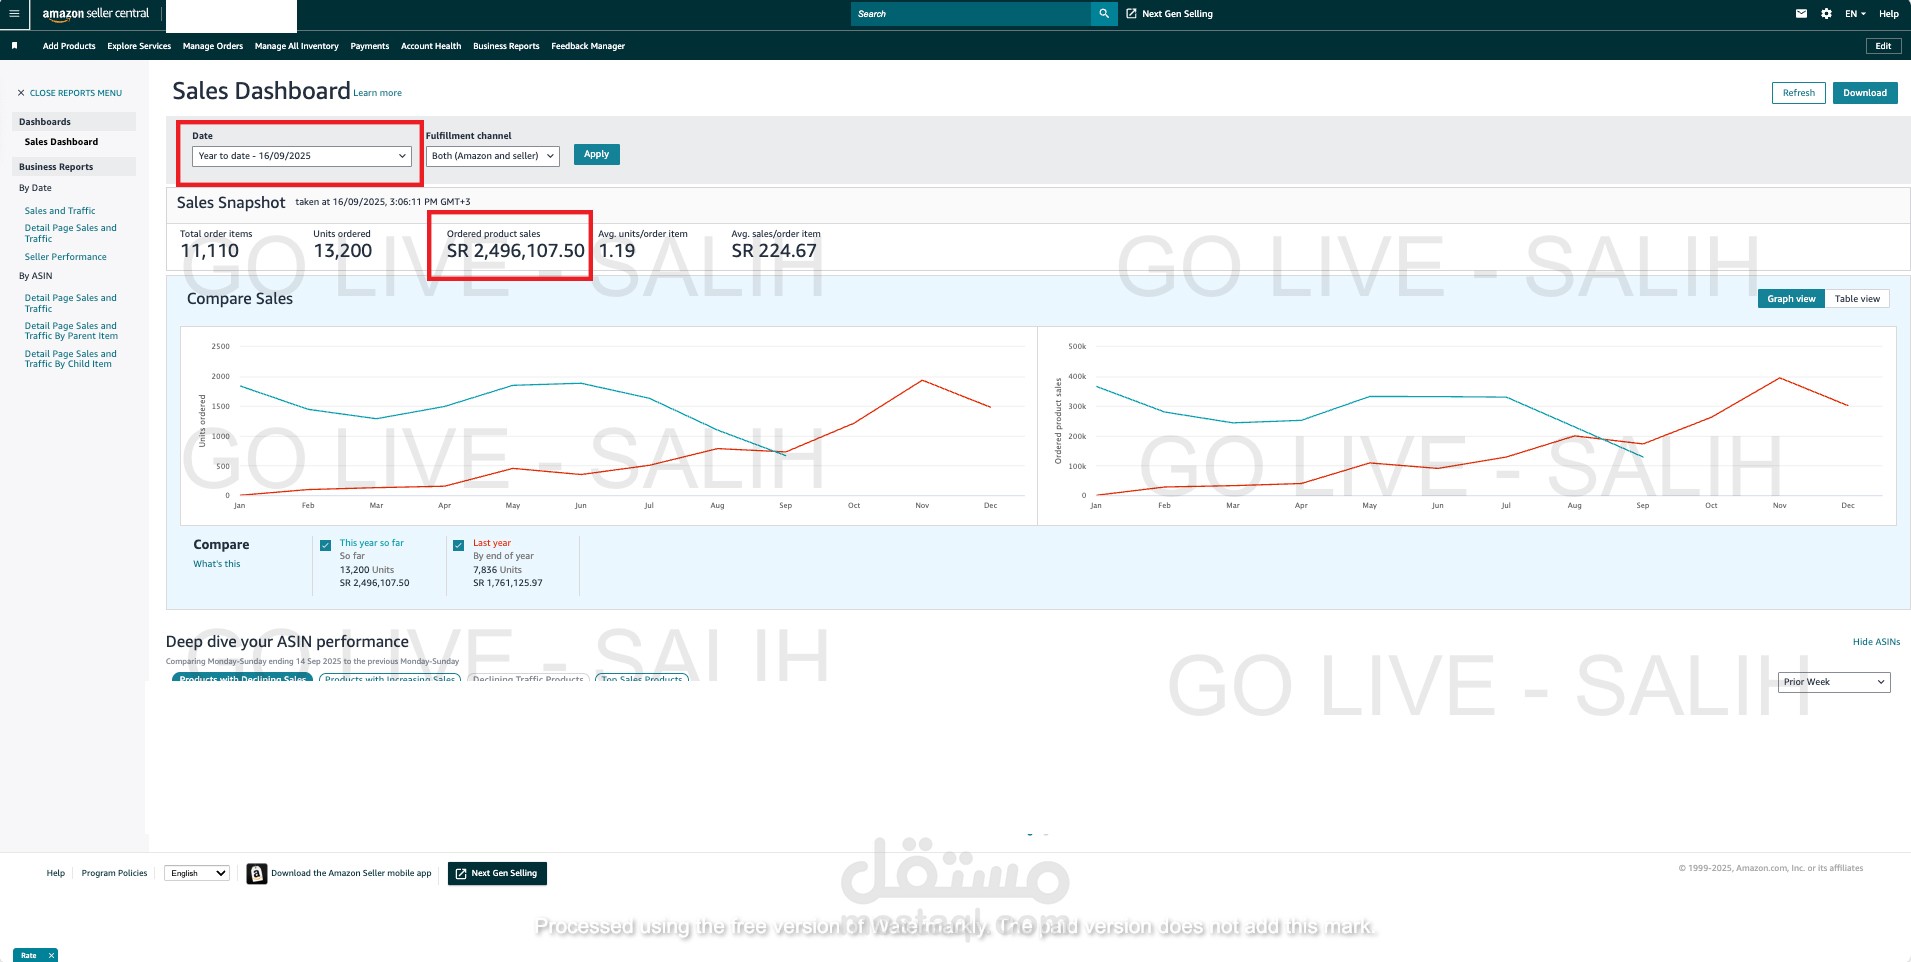
Task: Open Manage All Inventory menu
Action: [297, 46]
